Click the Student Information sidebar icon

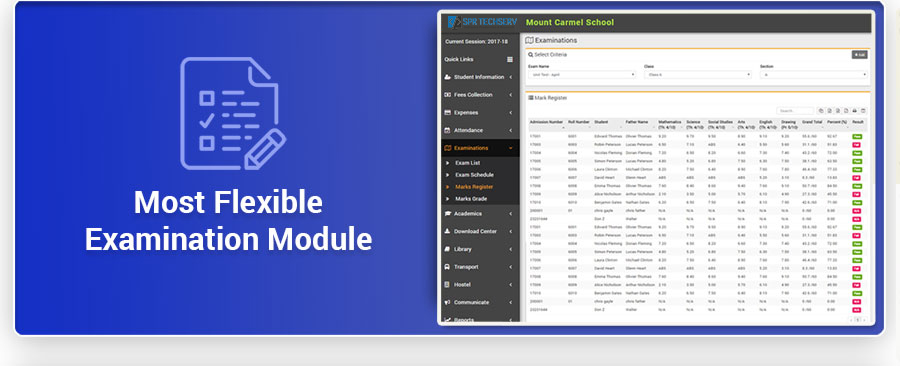(448, 77)
